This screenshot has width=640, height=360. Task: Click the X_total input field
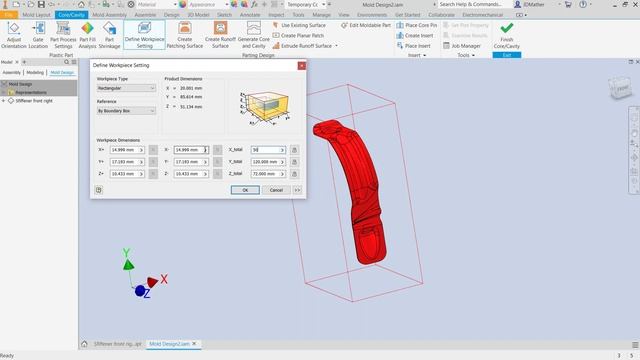coord(268,150)
